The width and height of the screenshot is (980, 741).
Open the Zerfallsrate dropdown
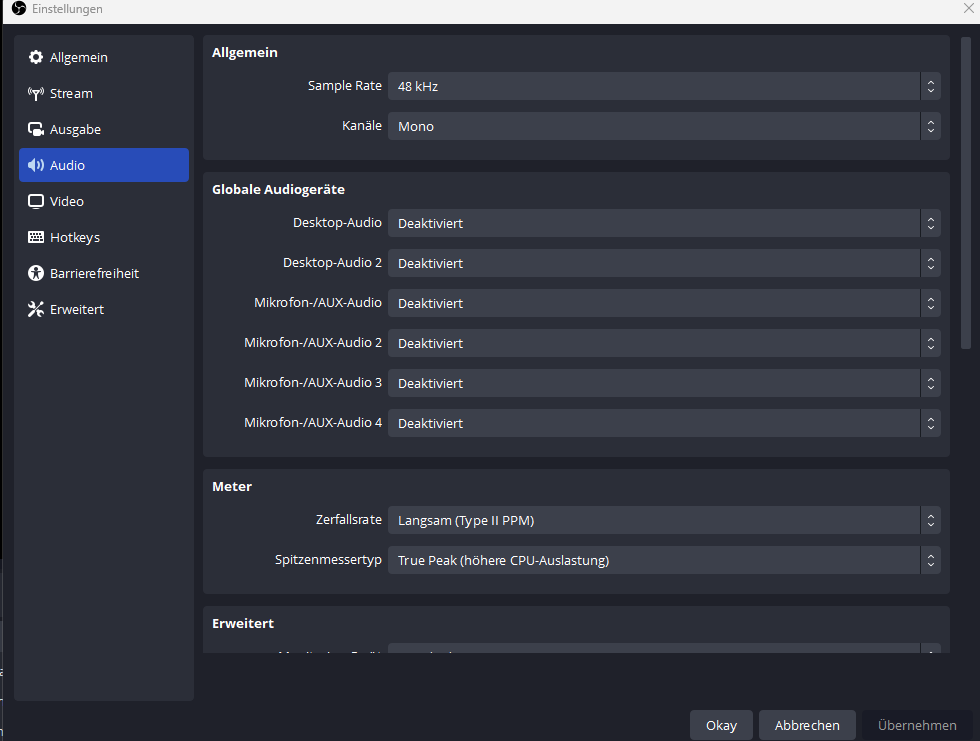click(x=663, y=520)
